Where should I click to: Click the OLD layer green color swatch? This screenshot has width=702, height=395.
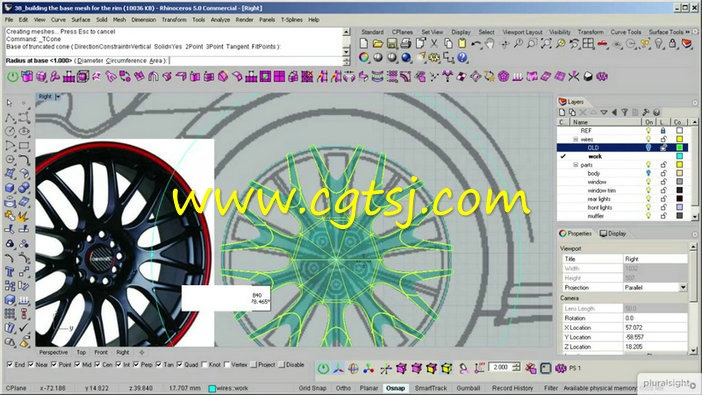pos(679,147)
